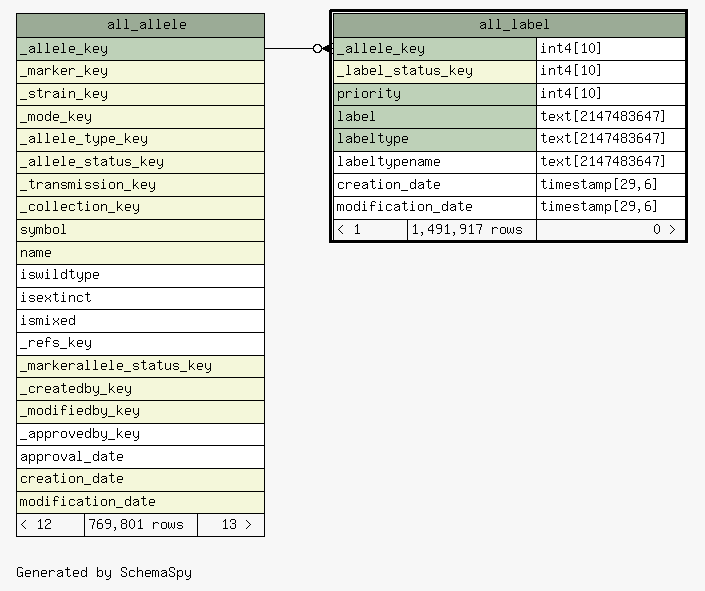Click the 769,801 rows count cell

[141, 525]
